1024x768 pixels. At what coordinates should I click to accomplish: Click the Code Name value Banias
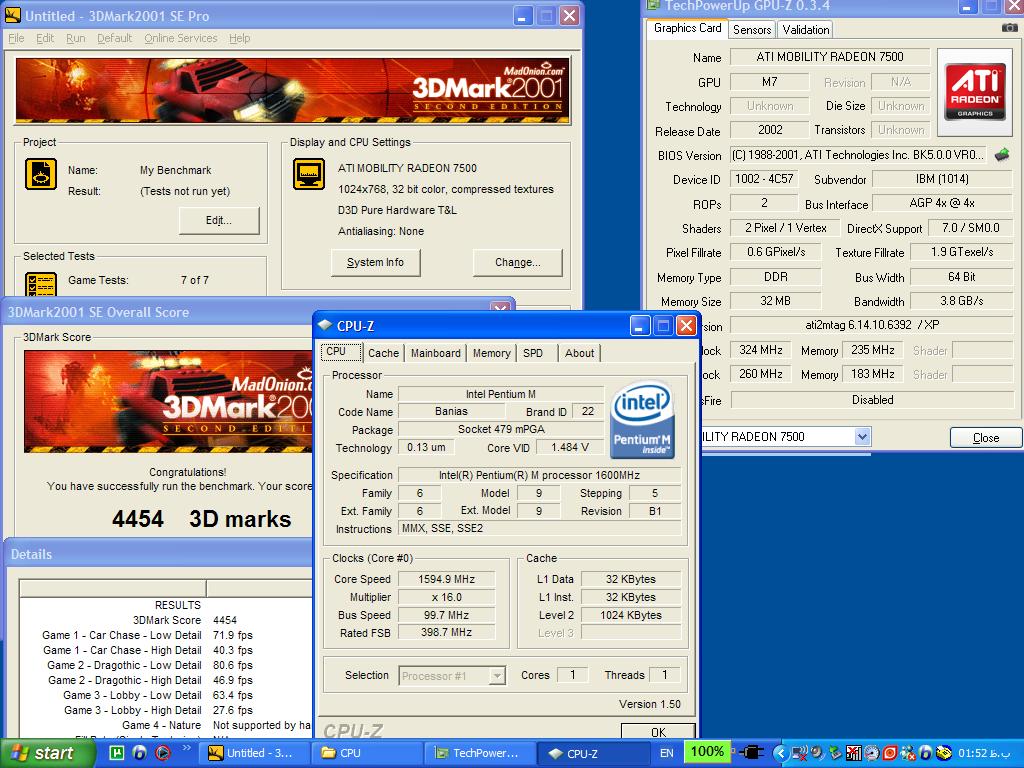click(451, 411)
